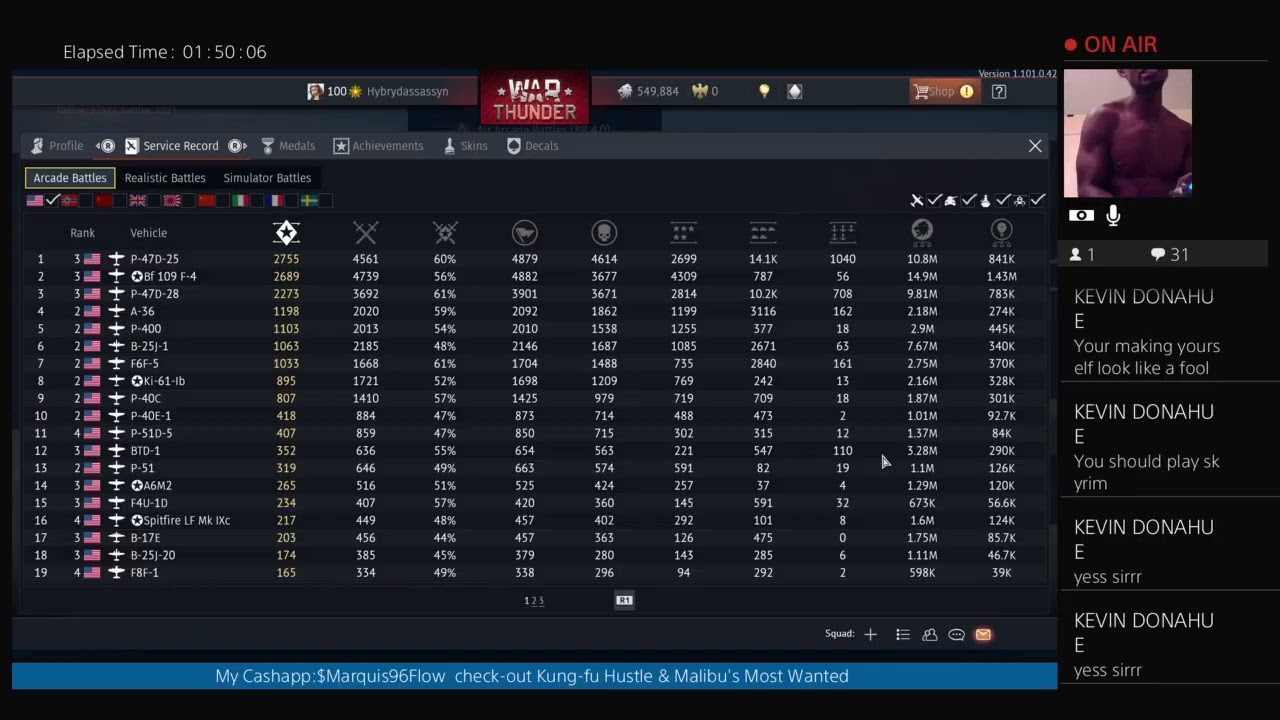This screenshot has width=1280, height=720.
Task: Switch to the Profile tab
Action: click(57, 146)
